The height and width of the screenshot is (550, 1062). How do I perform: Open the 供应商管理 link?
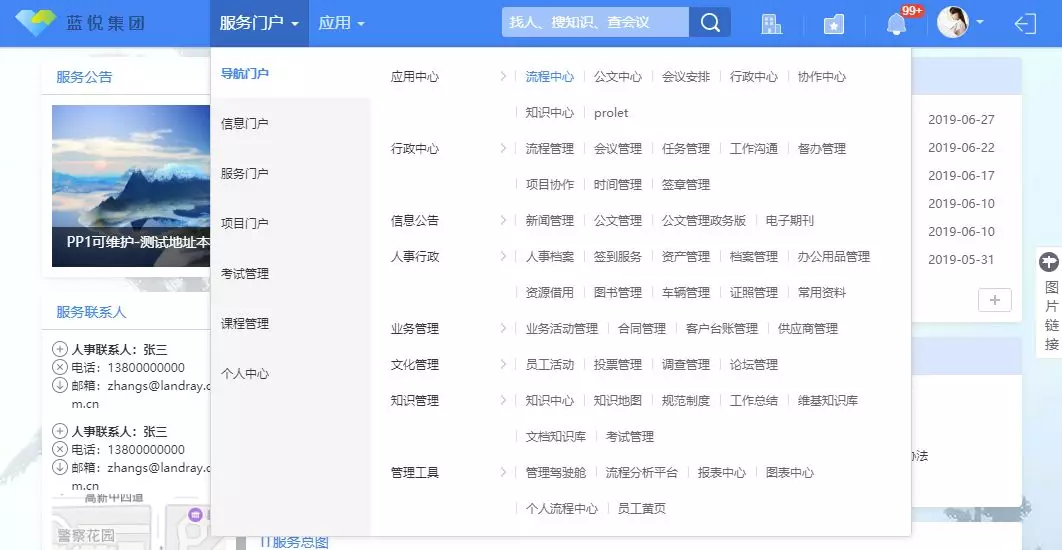pos(808,329)
